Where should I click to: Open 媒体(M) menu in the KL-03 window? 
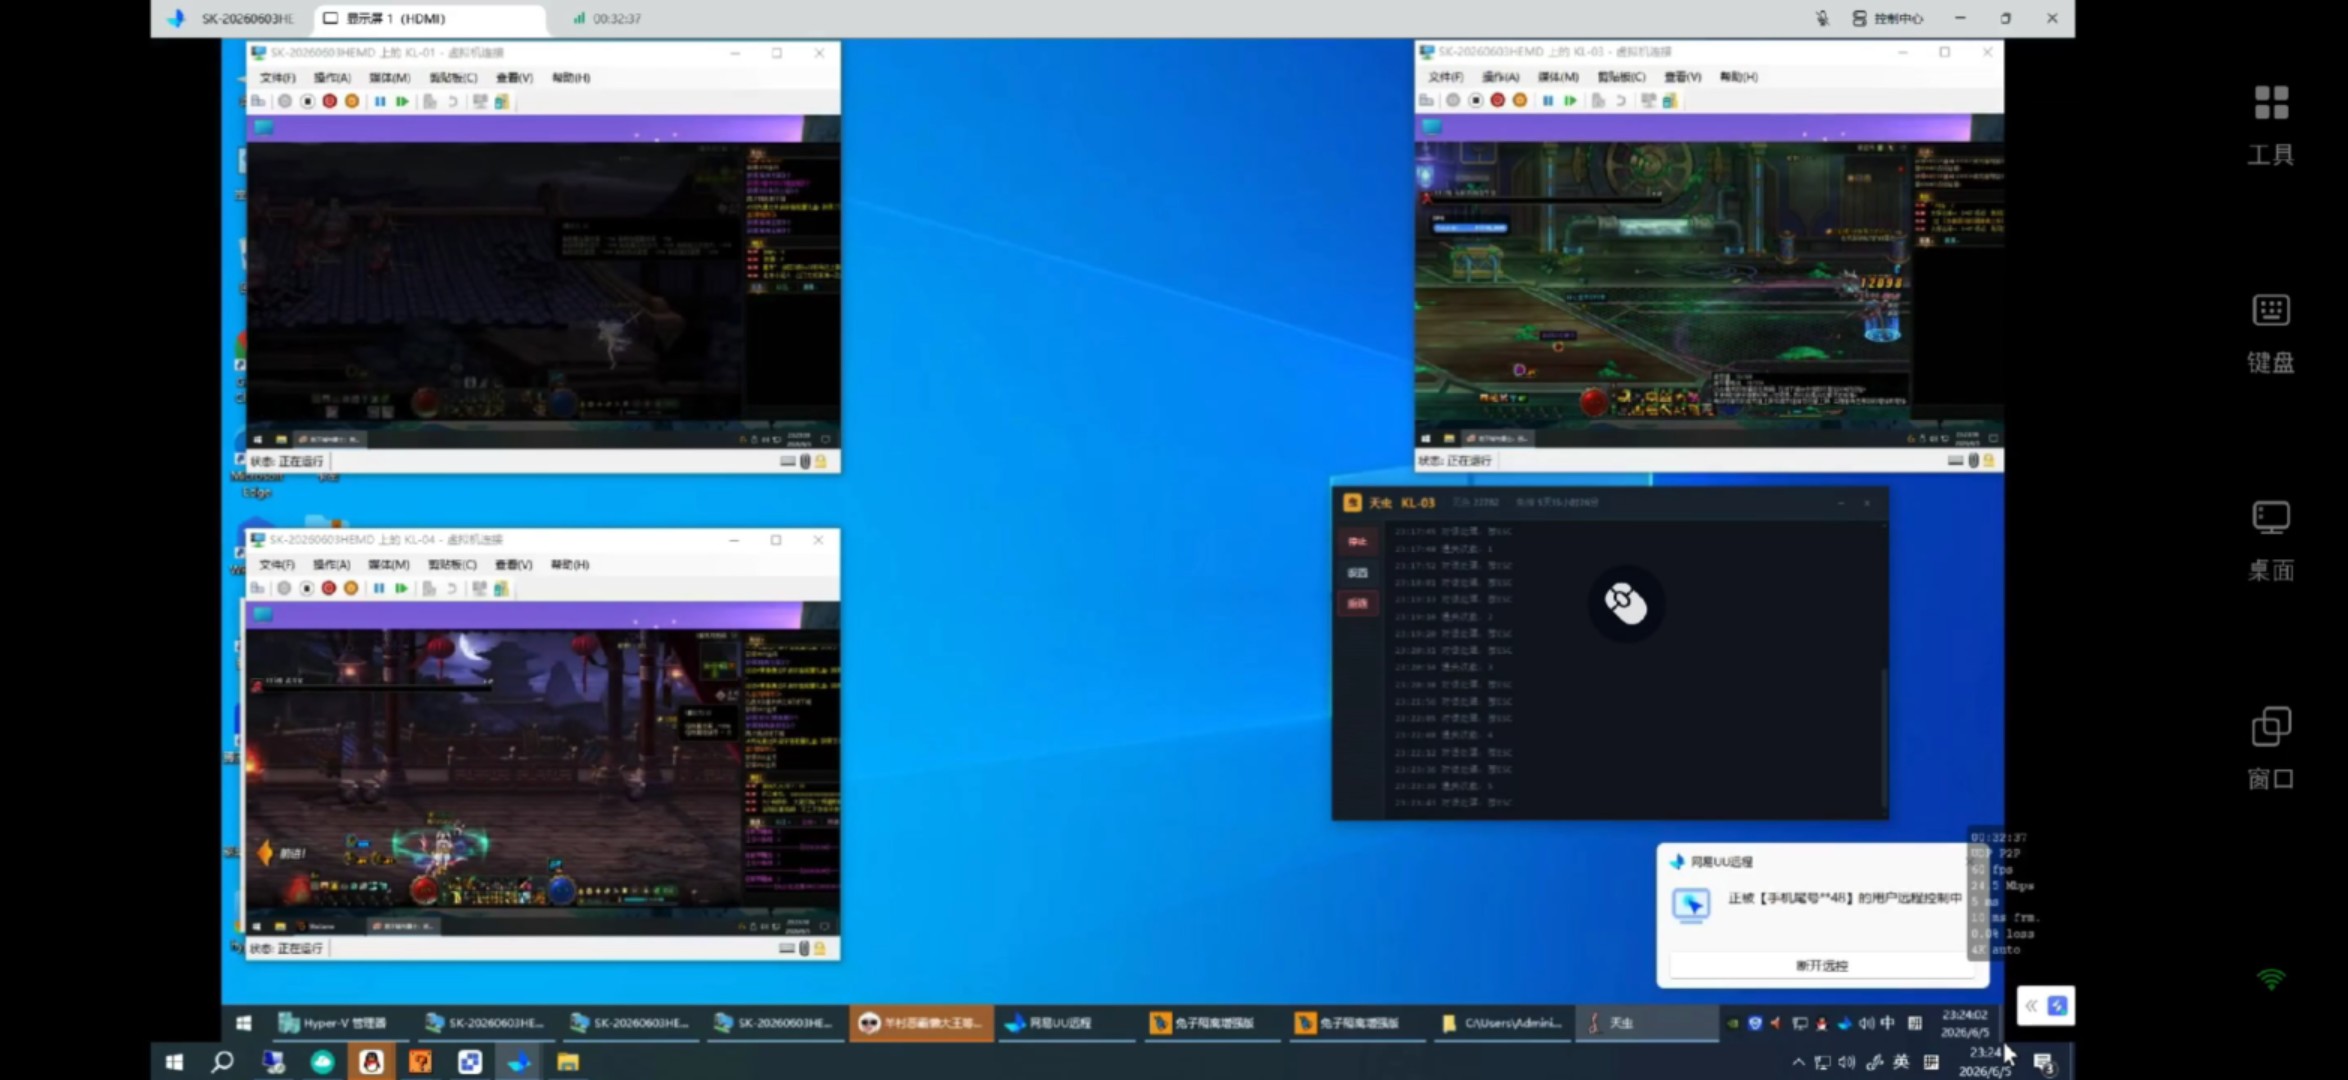point(1557,76)
